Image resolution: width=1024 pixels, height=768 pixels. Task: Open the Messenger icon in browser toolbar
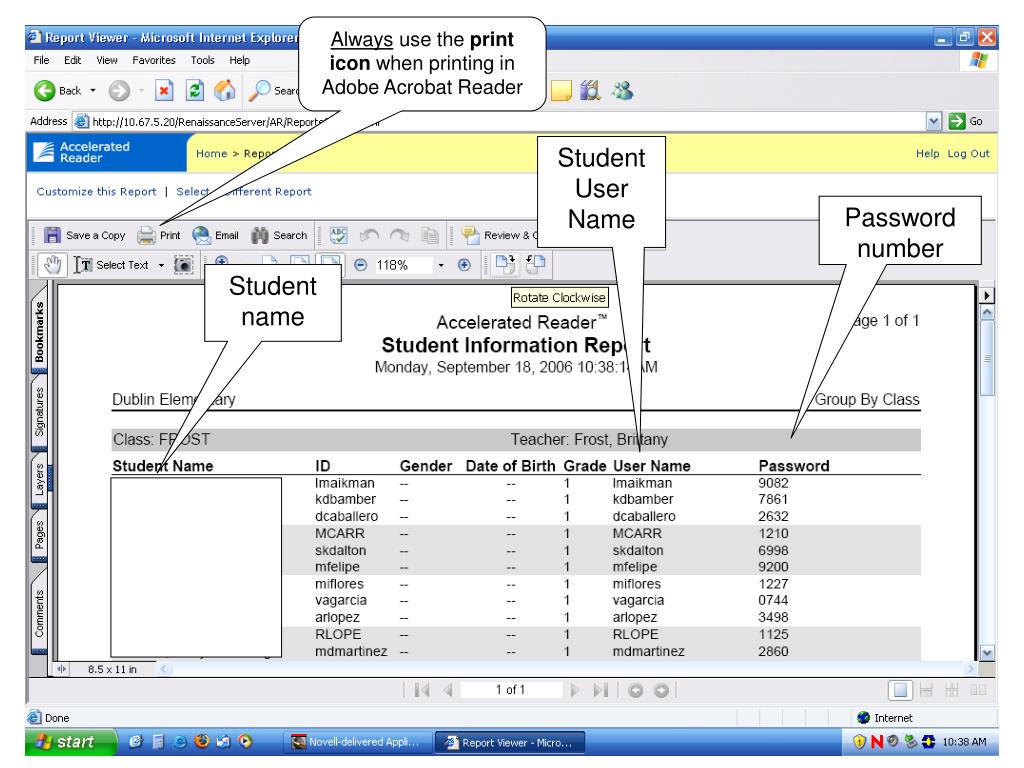(x=622, y=91)
